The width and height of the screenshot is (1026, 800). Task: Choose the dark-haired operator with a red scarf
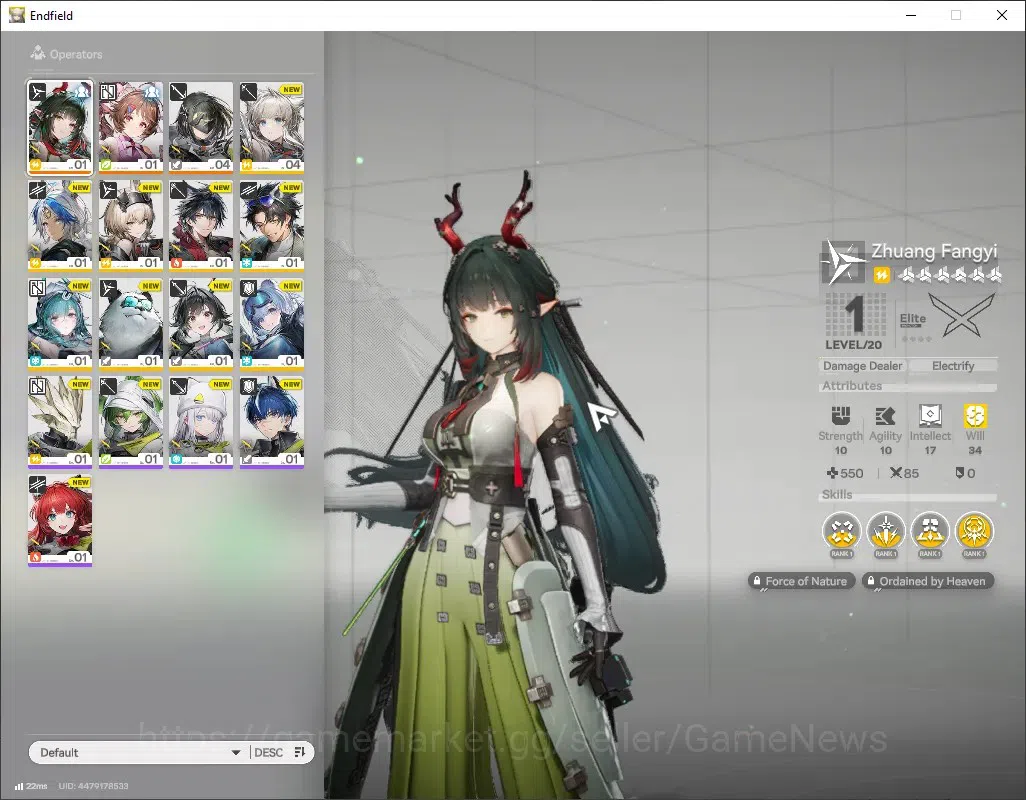[x=201, y=226]
